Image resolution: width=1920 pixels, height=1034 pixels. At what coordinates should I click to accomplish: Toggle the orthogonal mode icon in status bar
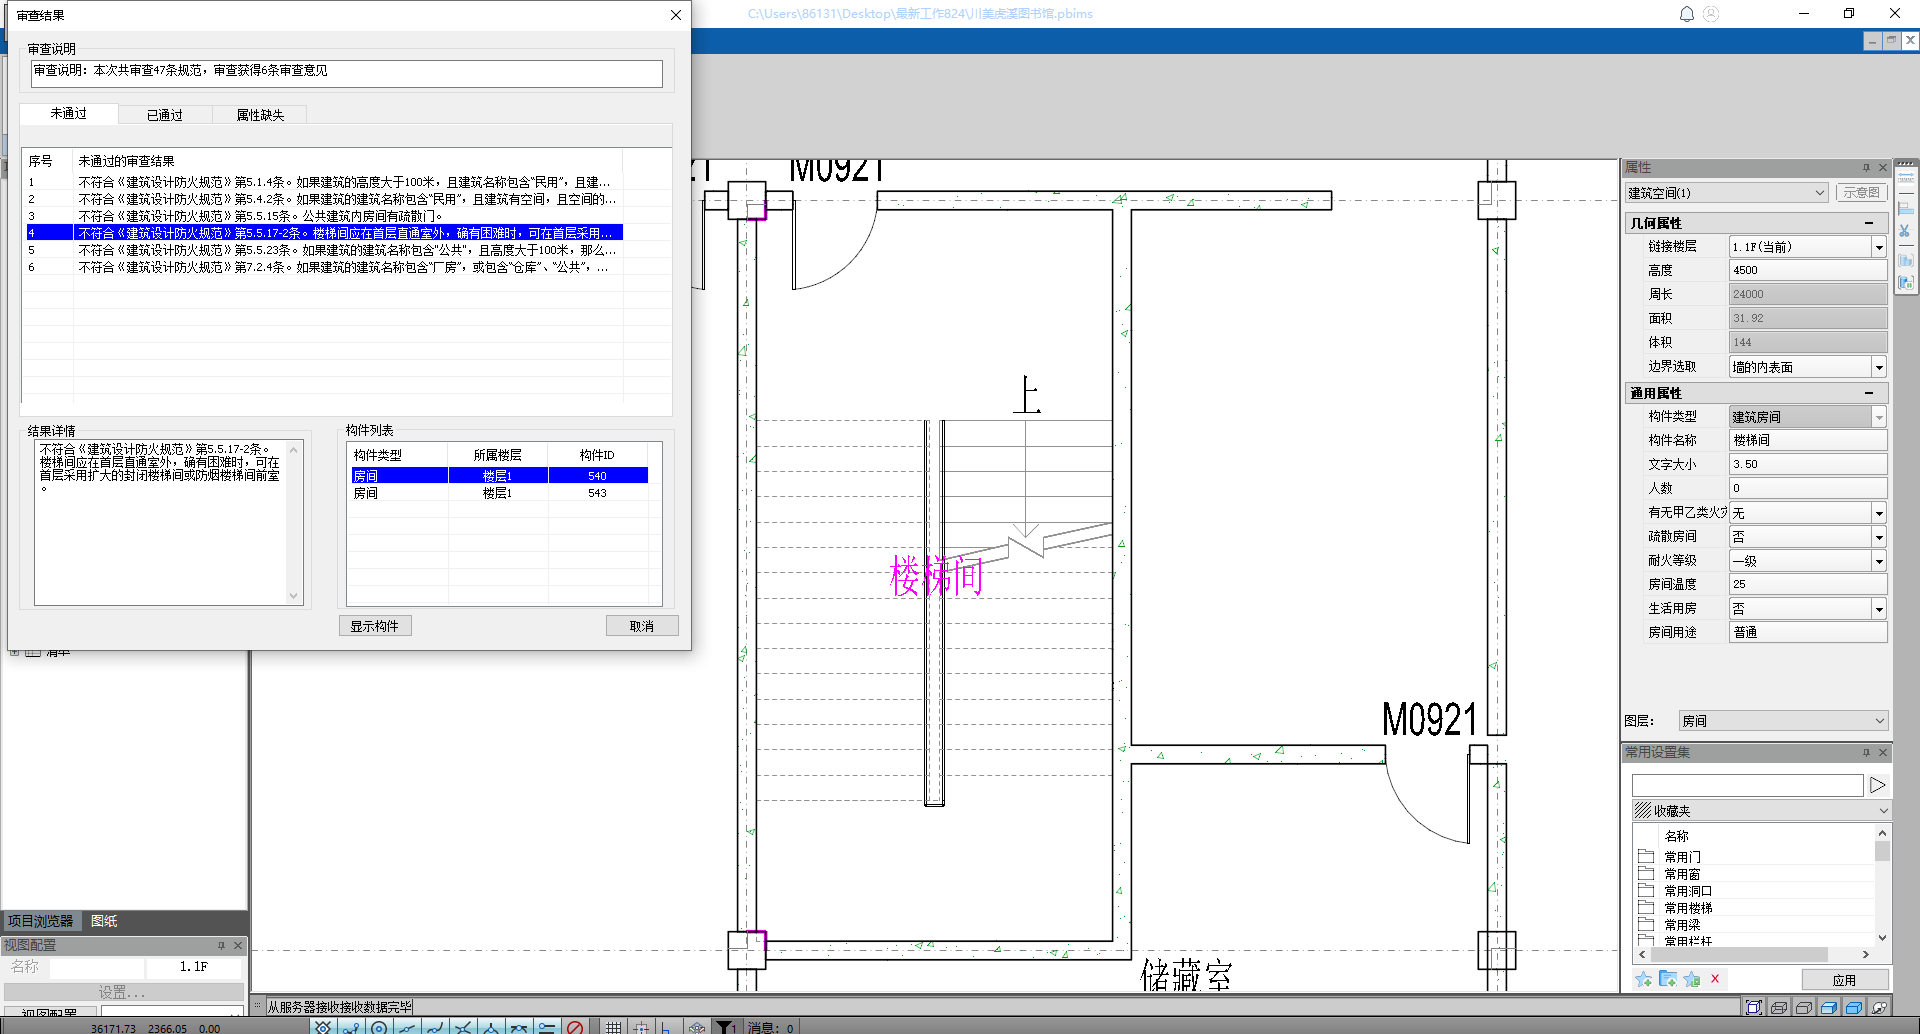point(666,1027)
